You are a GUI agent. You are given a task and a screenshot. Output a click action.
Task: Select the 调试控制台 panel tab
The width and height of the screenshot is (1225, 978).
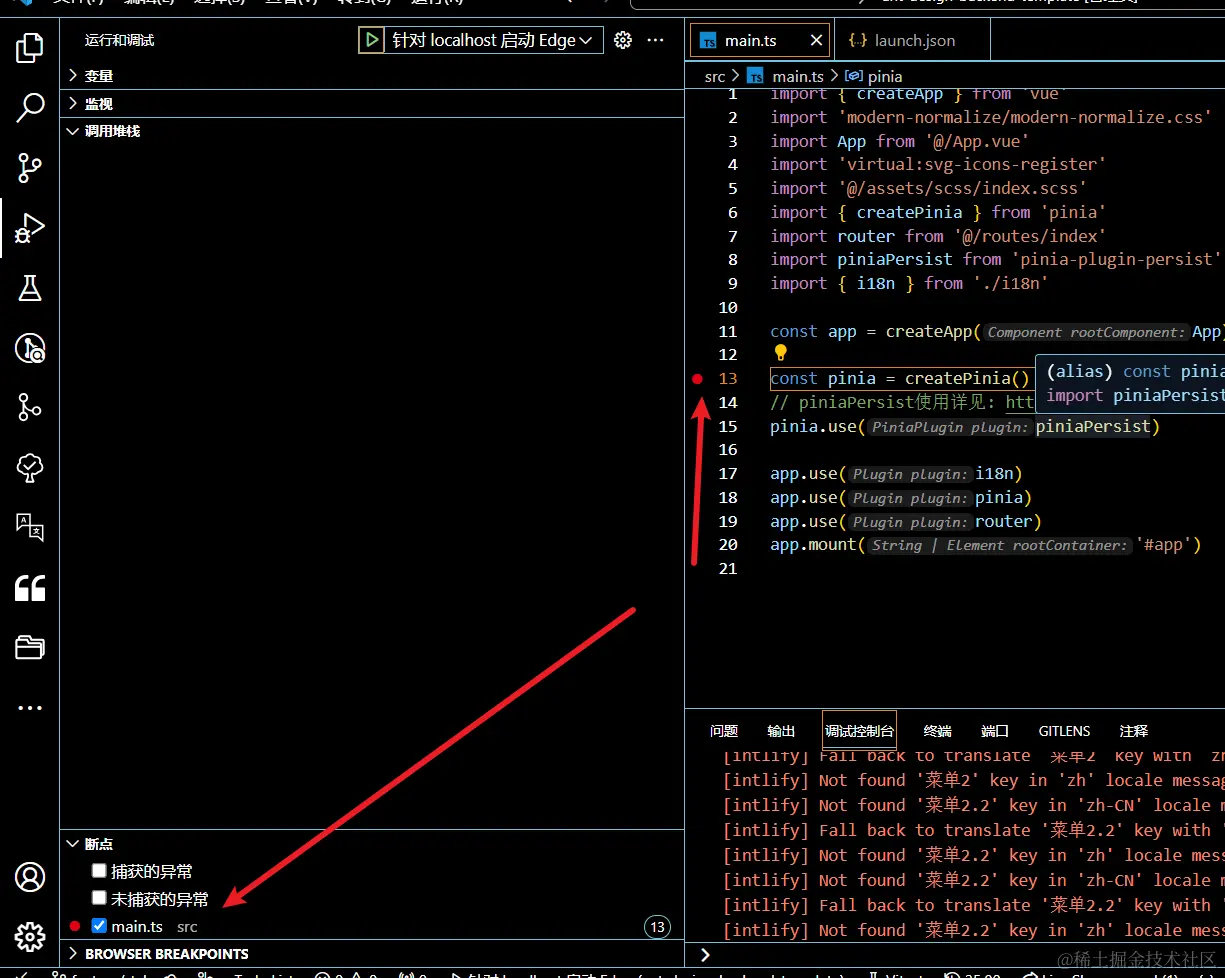click(859, 731)
